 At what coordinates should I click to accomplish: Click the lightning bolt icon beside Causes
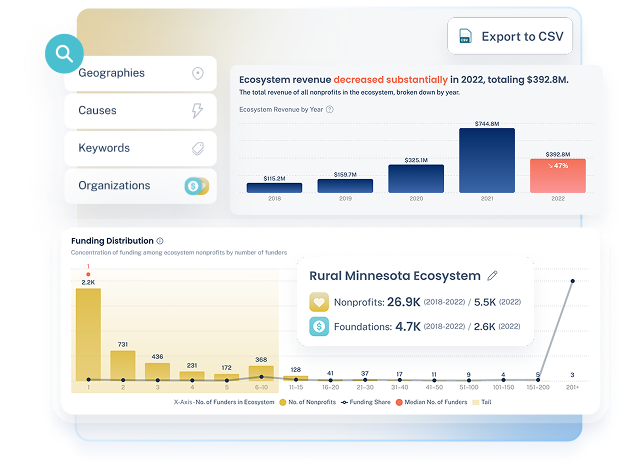click(197, 110)
